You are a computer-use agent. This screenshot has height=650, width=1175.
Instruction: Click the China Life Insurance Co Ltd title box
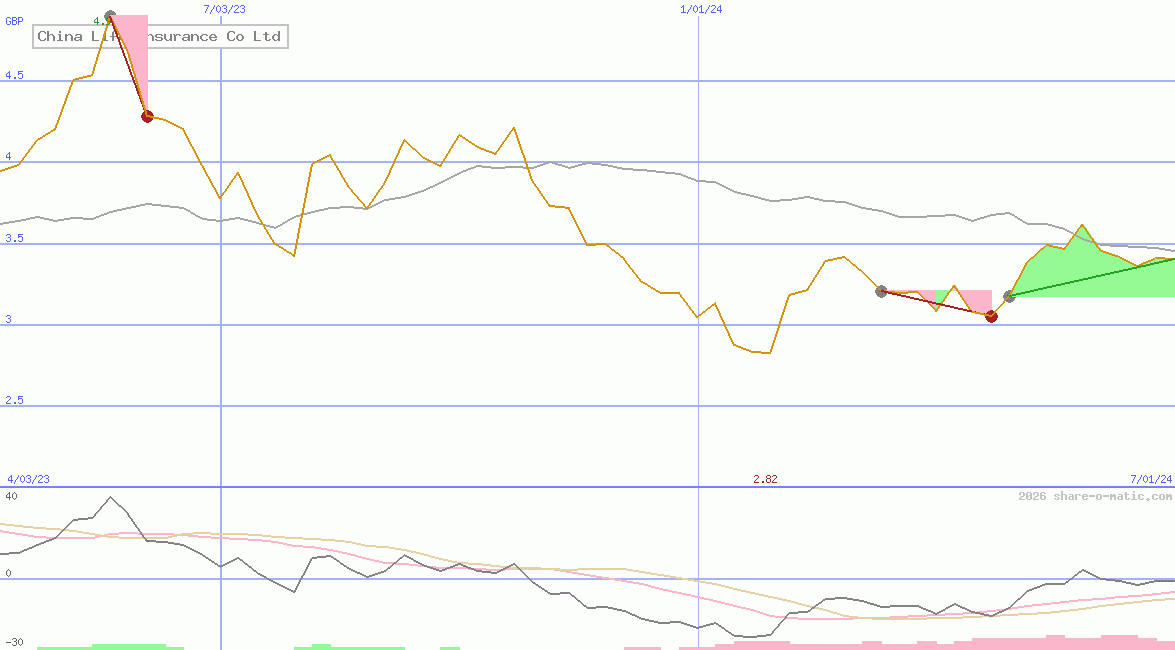(160, 37)
